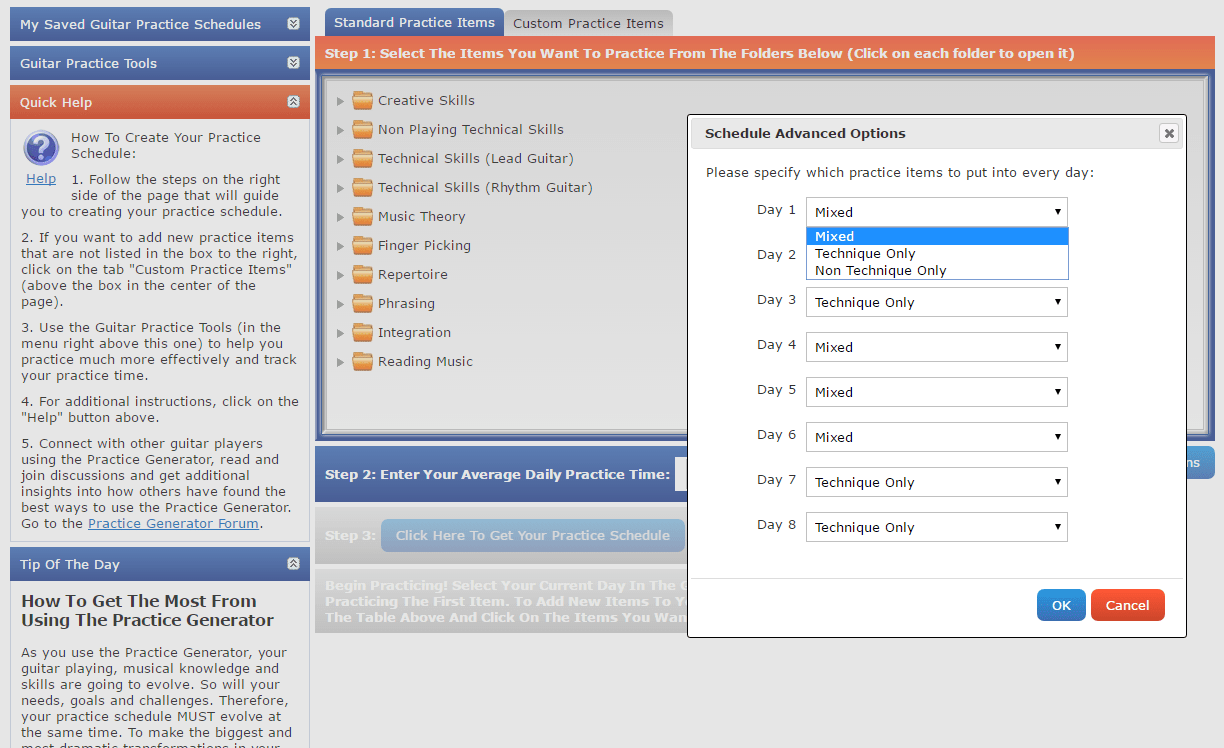Image resolution: width=1224 pixels, height=748 pixels.
Task: Expand the Reading Music tree arrow
Action: pos(341,362)
